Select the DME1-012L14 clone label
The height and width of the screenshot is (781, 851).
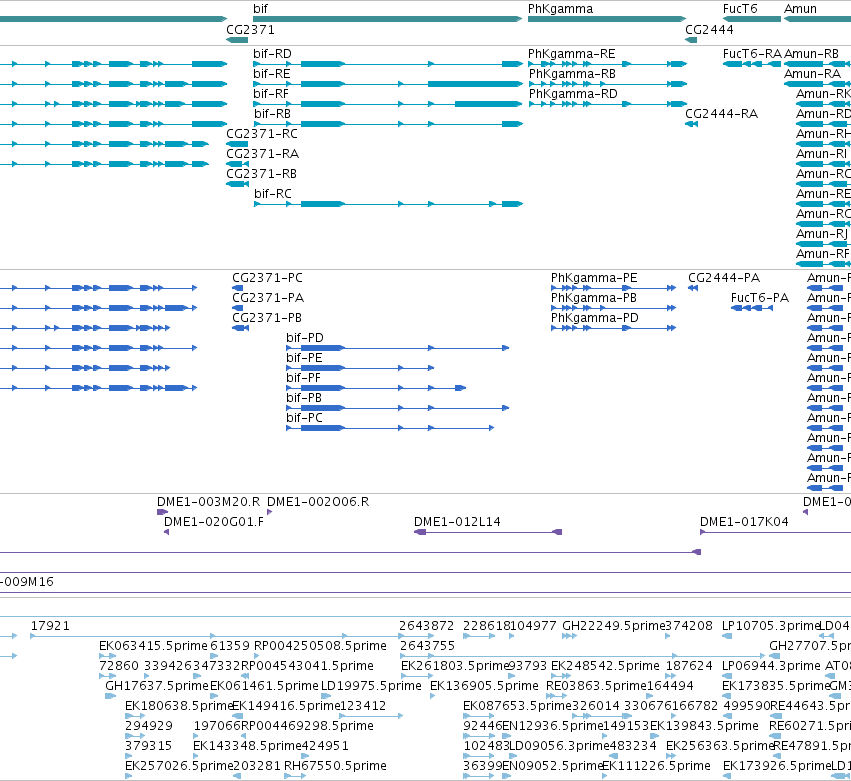[457, 522]
